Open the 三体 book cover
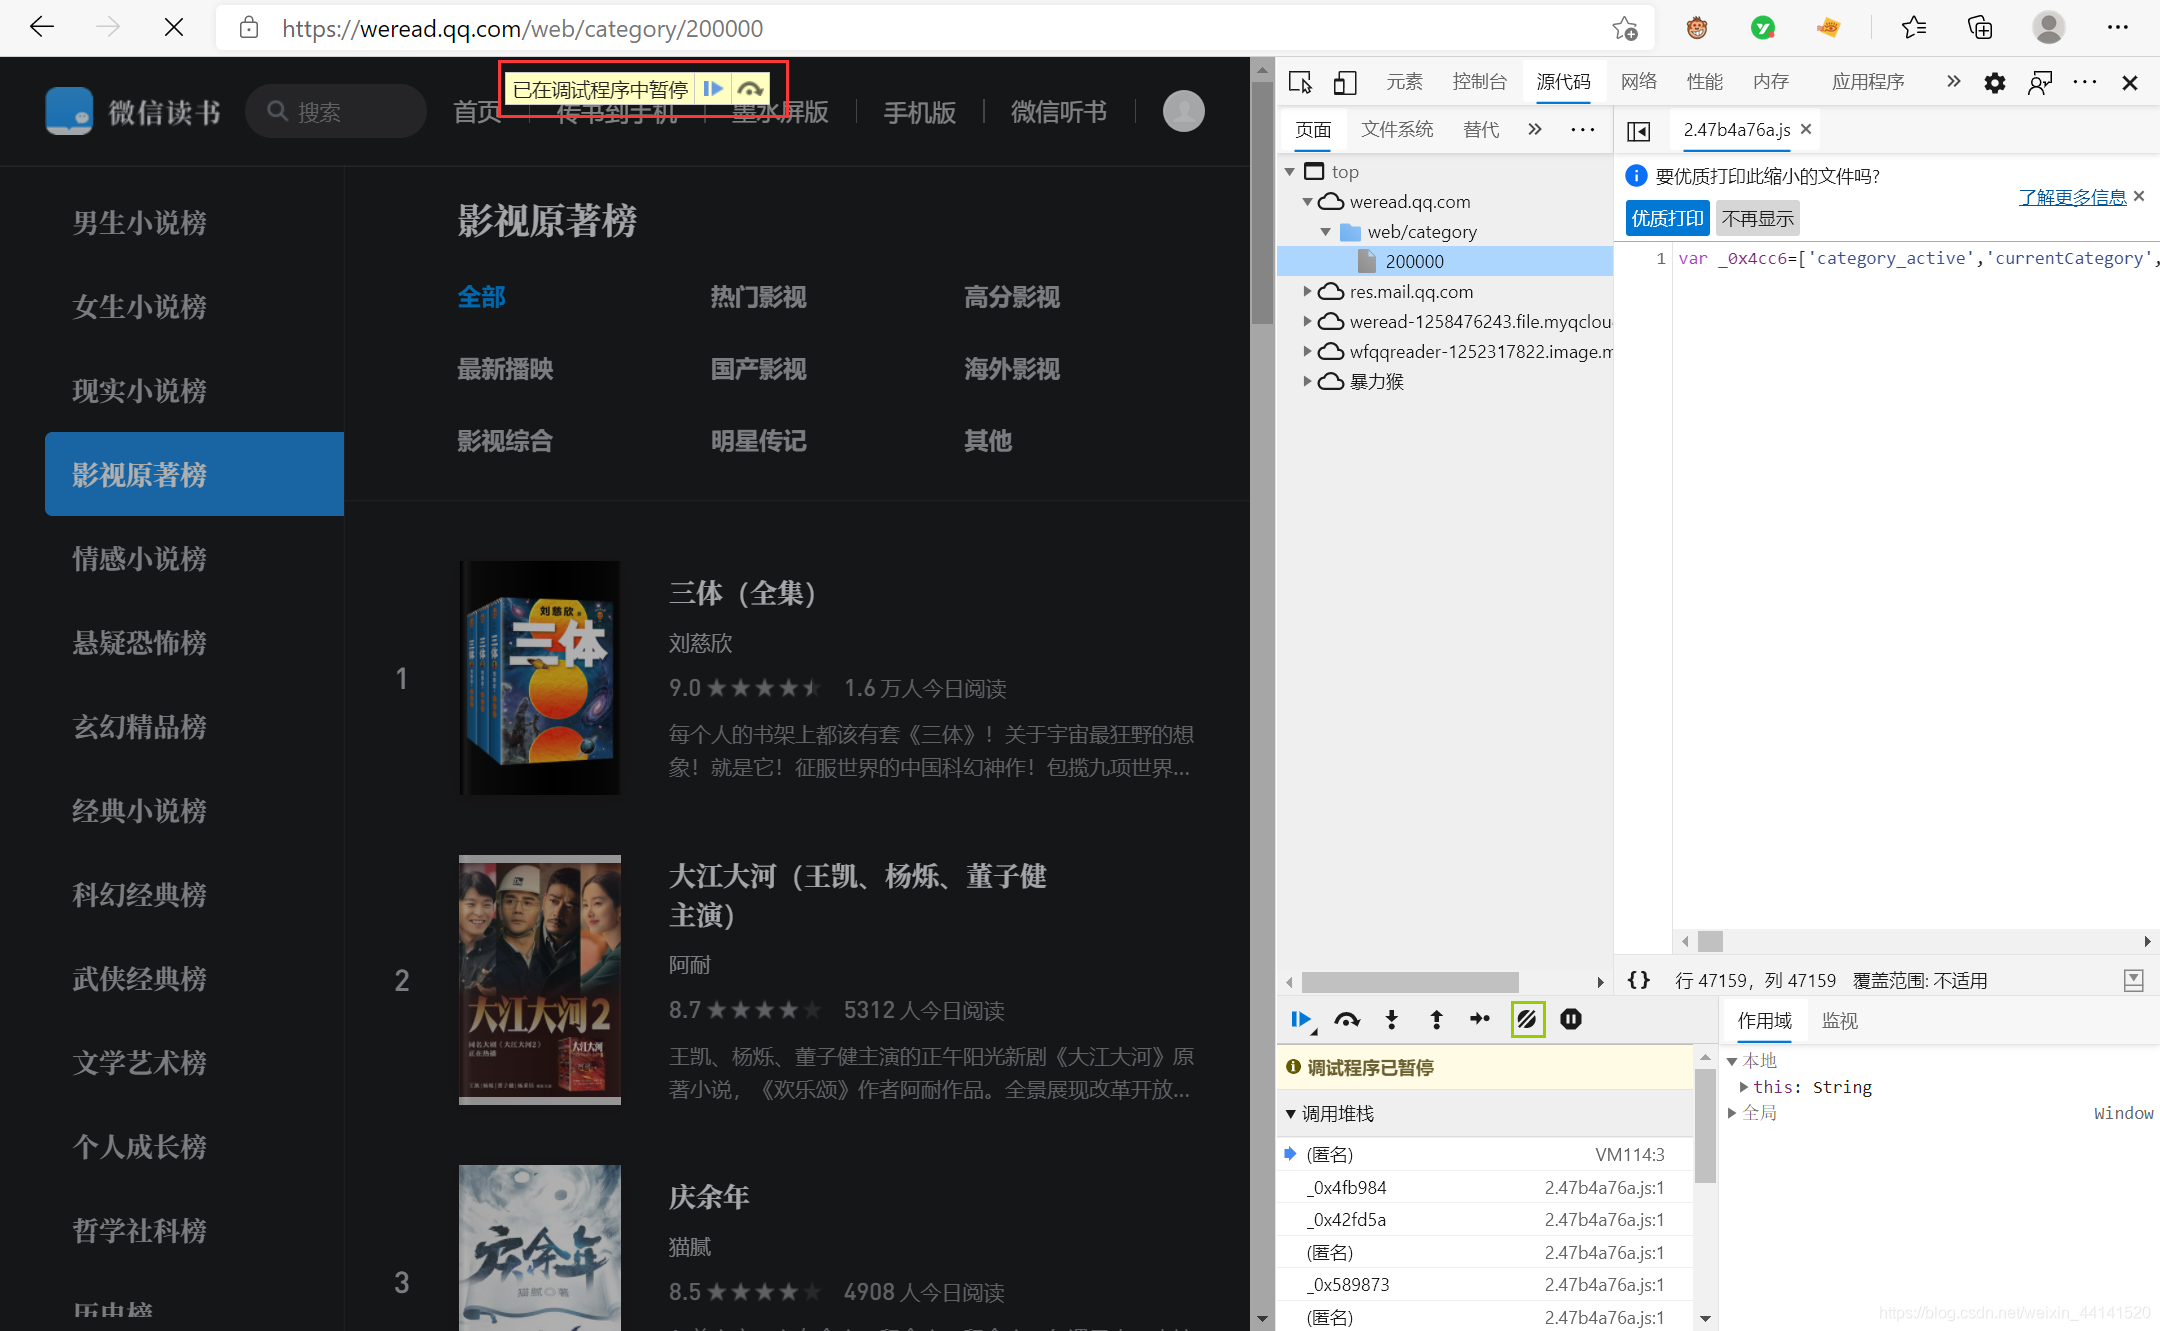Screen dimensions: 2160x1331 540,678
